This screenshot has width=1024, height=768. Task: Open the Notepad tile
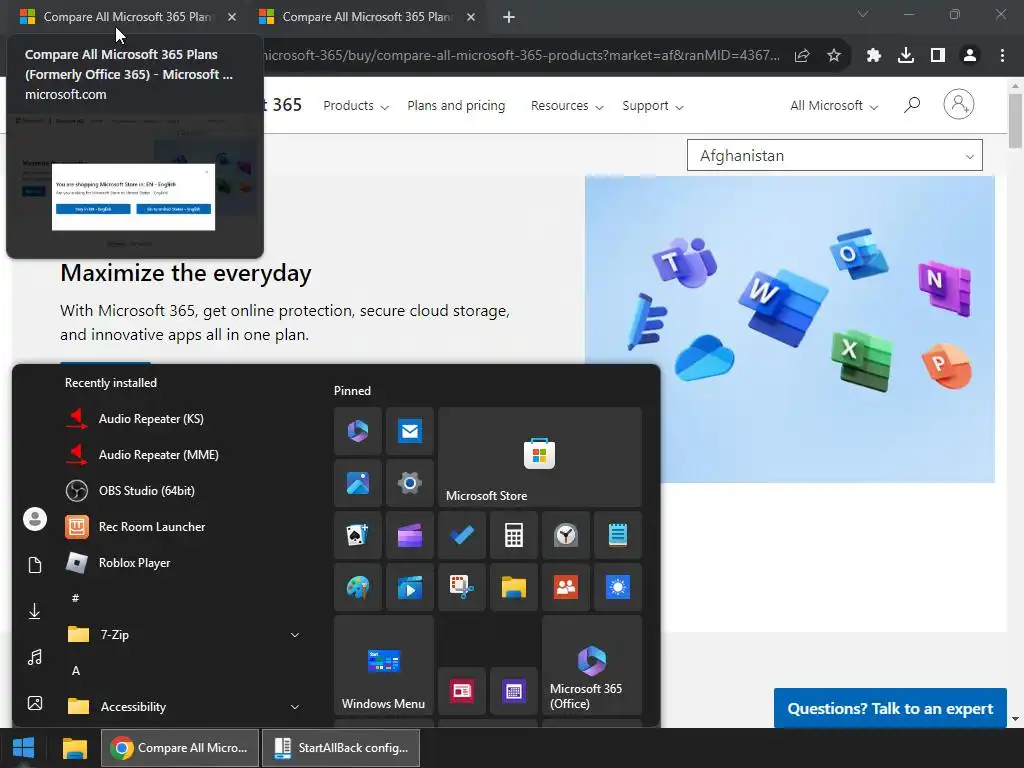pyautogui.click(x=618, y=535)
